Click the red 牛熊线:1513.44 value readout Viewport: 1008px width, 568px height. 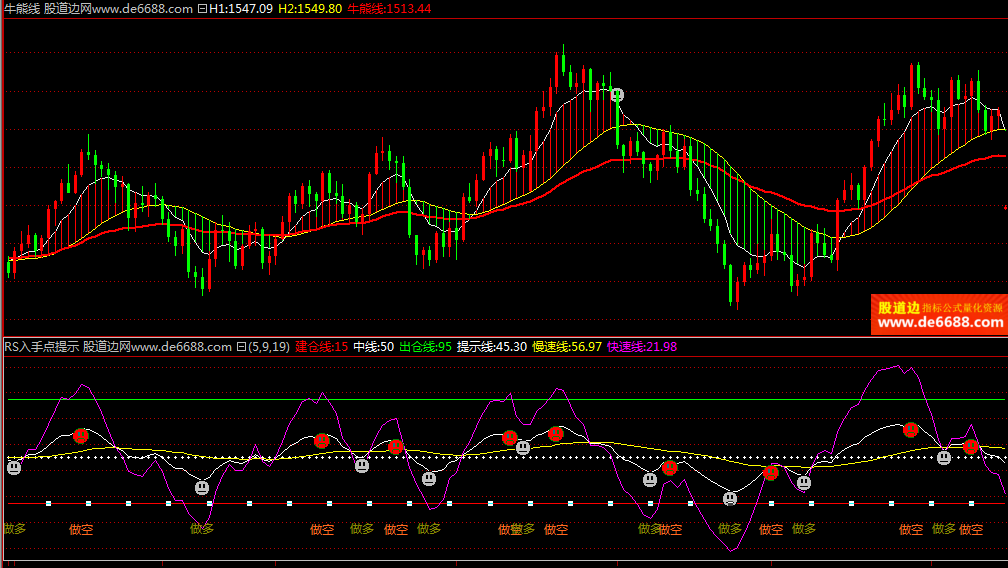[x=389, y=8]
